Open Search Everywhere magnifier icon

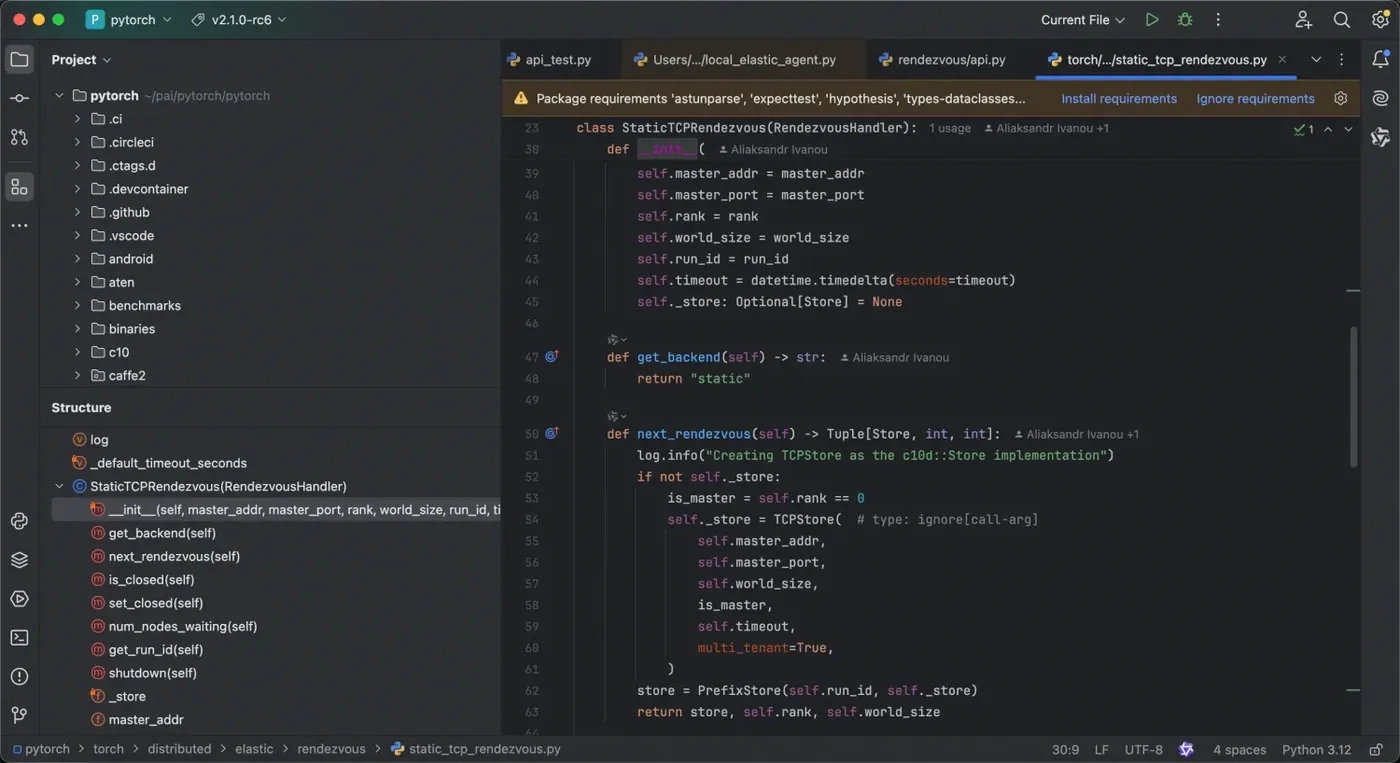(1342, 20)
